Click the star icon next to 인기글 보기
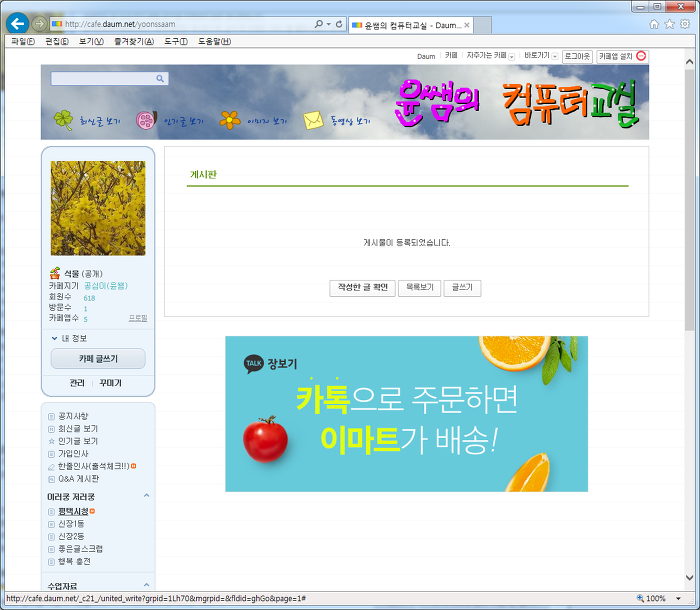Viewport: 700px width, 610px height. pos(51,441)
